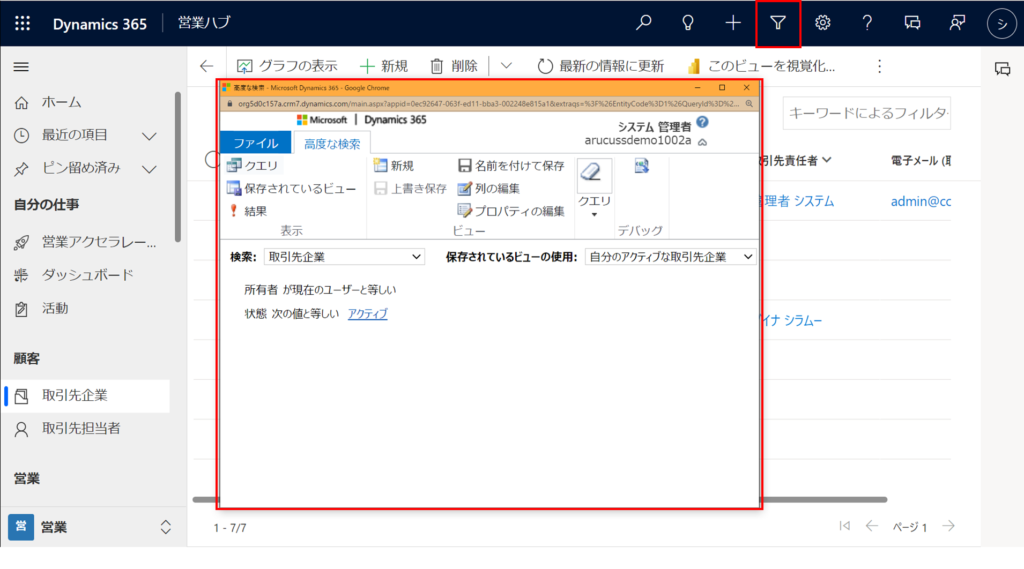Click プロパティの編集 in ribbon
The image size is (1024, 569).
click(x=511, y=211)
